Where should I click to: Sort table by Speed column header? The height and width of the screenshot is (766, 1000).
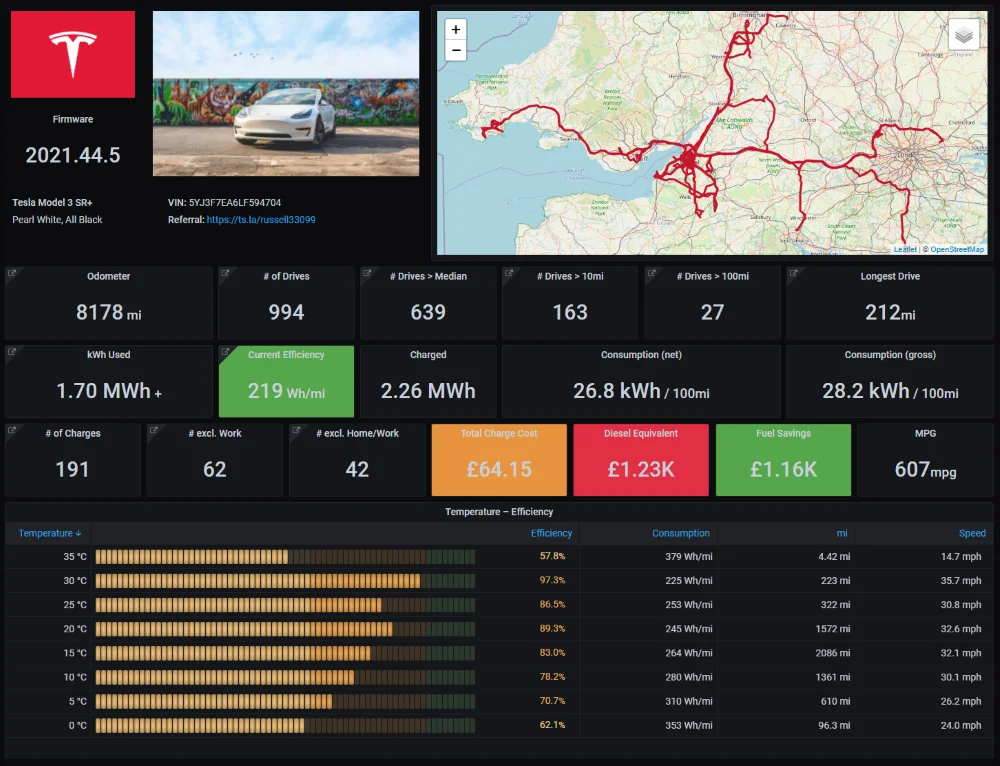pos(972,533)
